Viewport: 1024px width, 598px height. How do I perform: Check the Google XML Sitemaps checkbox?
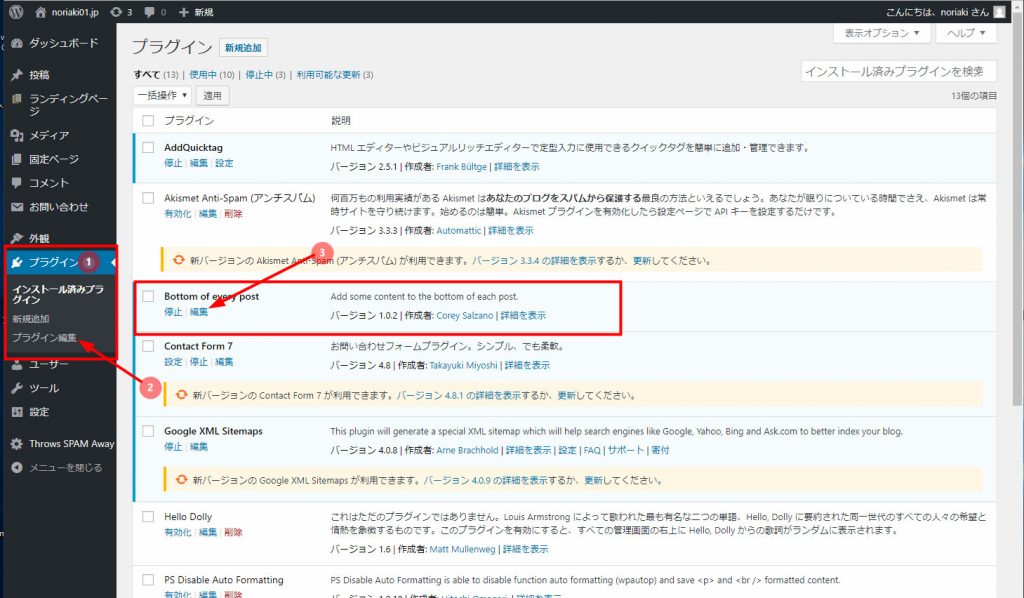(148, 431)
